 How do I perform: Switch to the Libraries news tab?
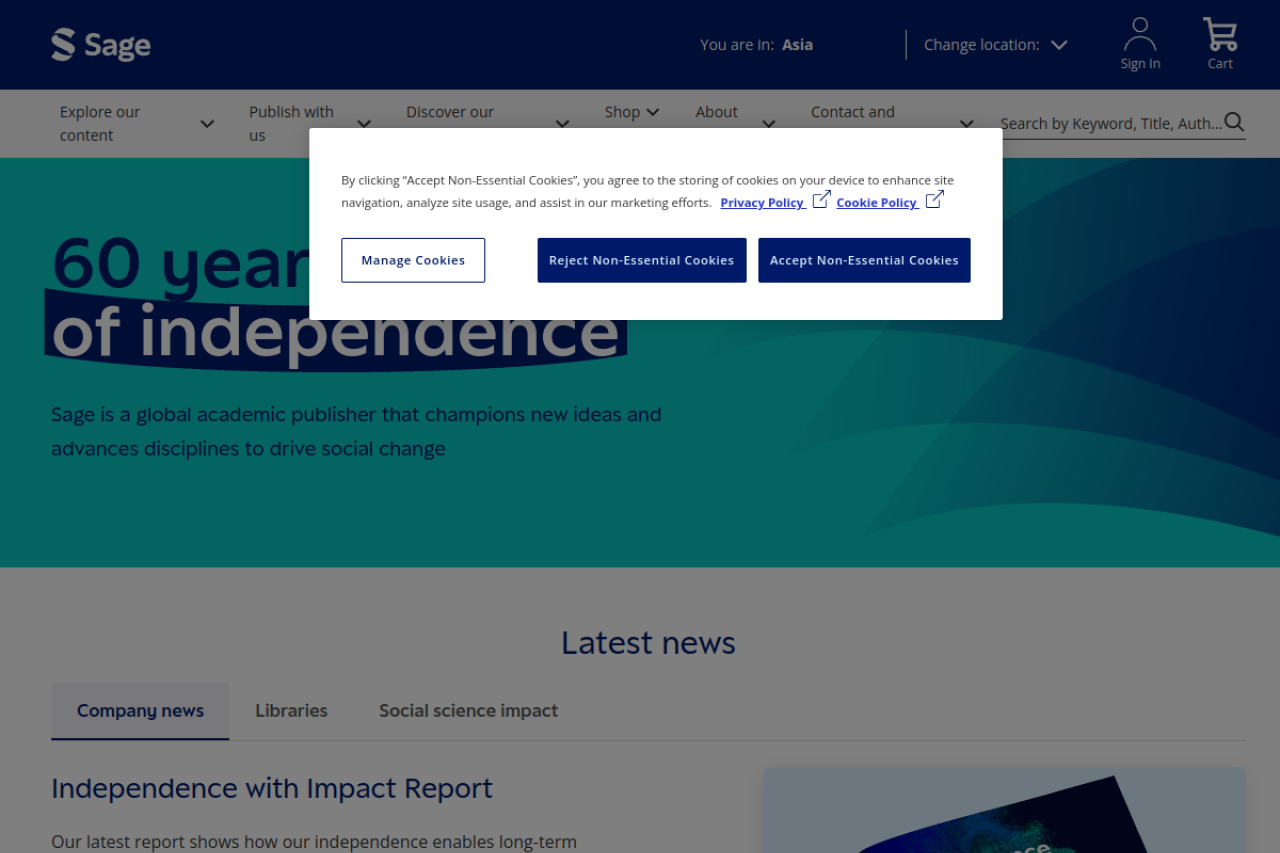[x=291, y=711]
